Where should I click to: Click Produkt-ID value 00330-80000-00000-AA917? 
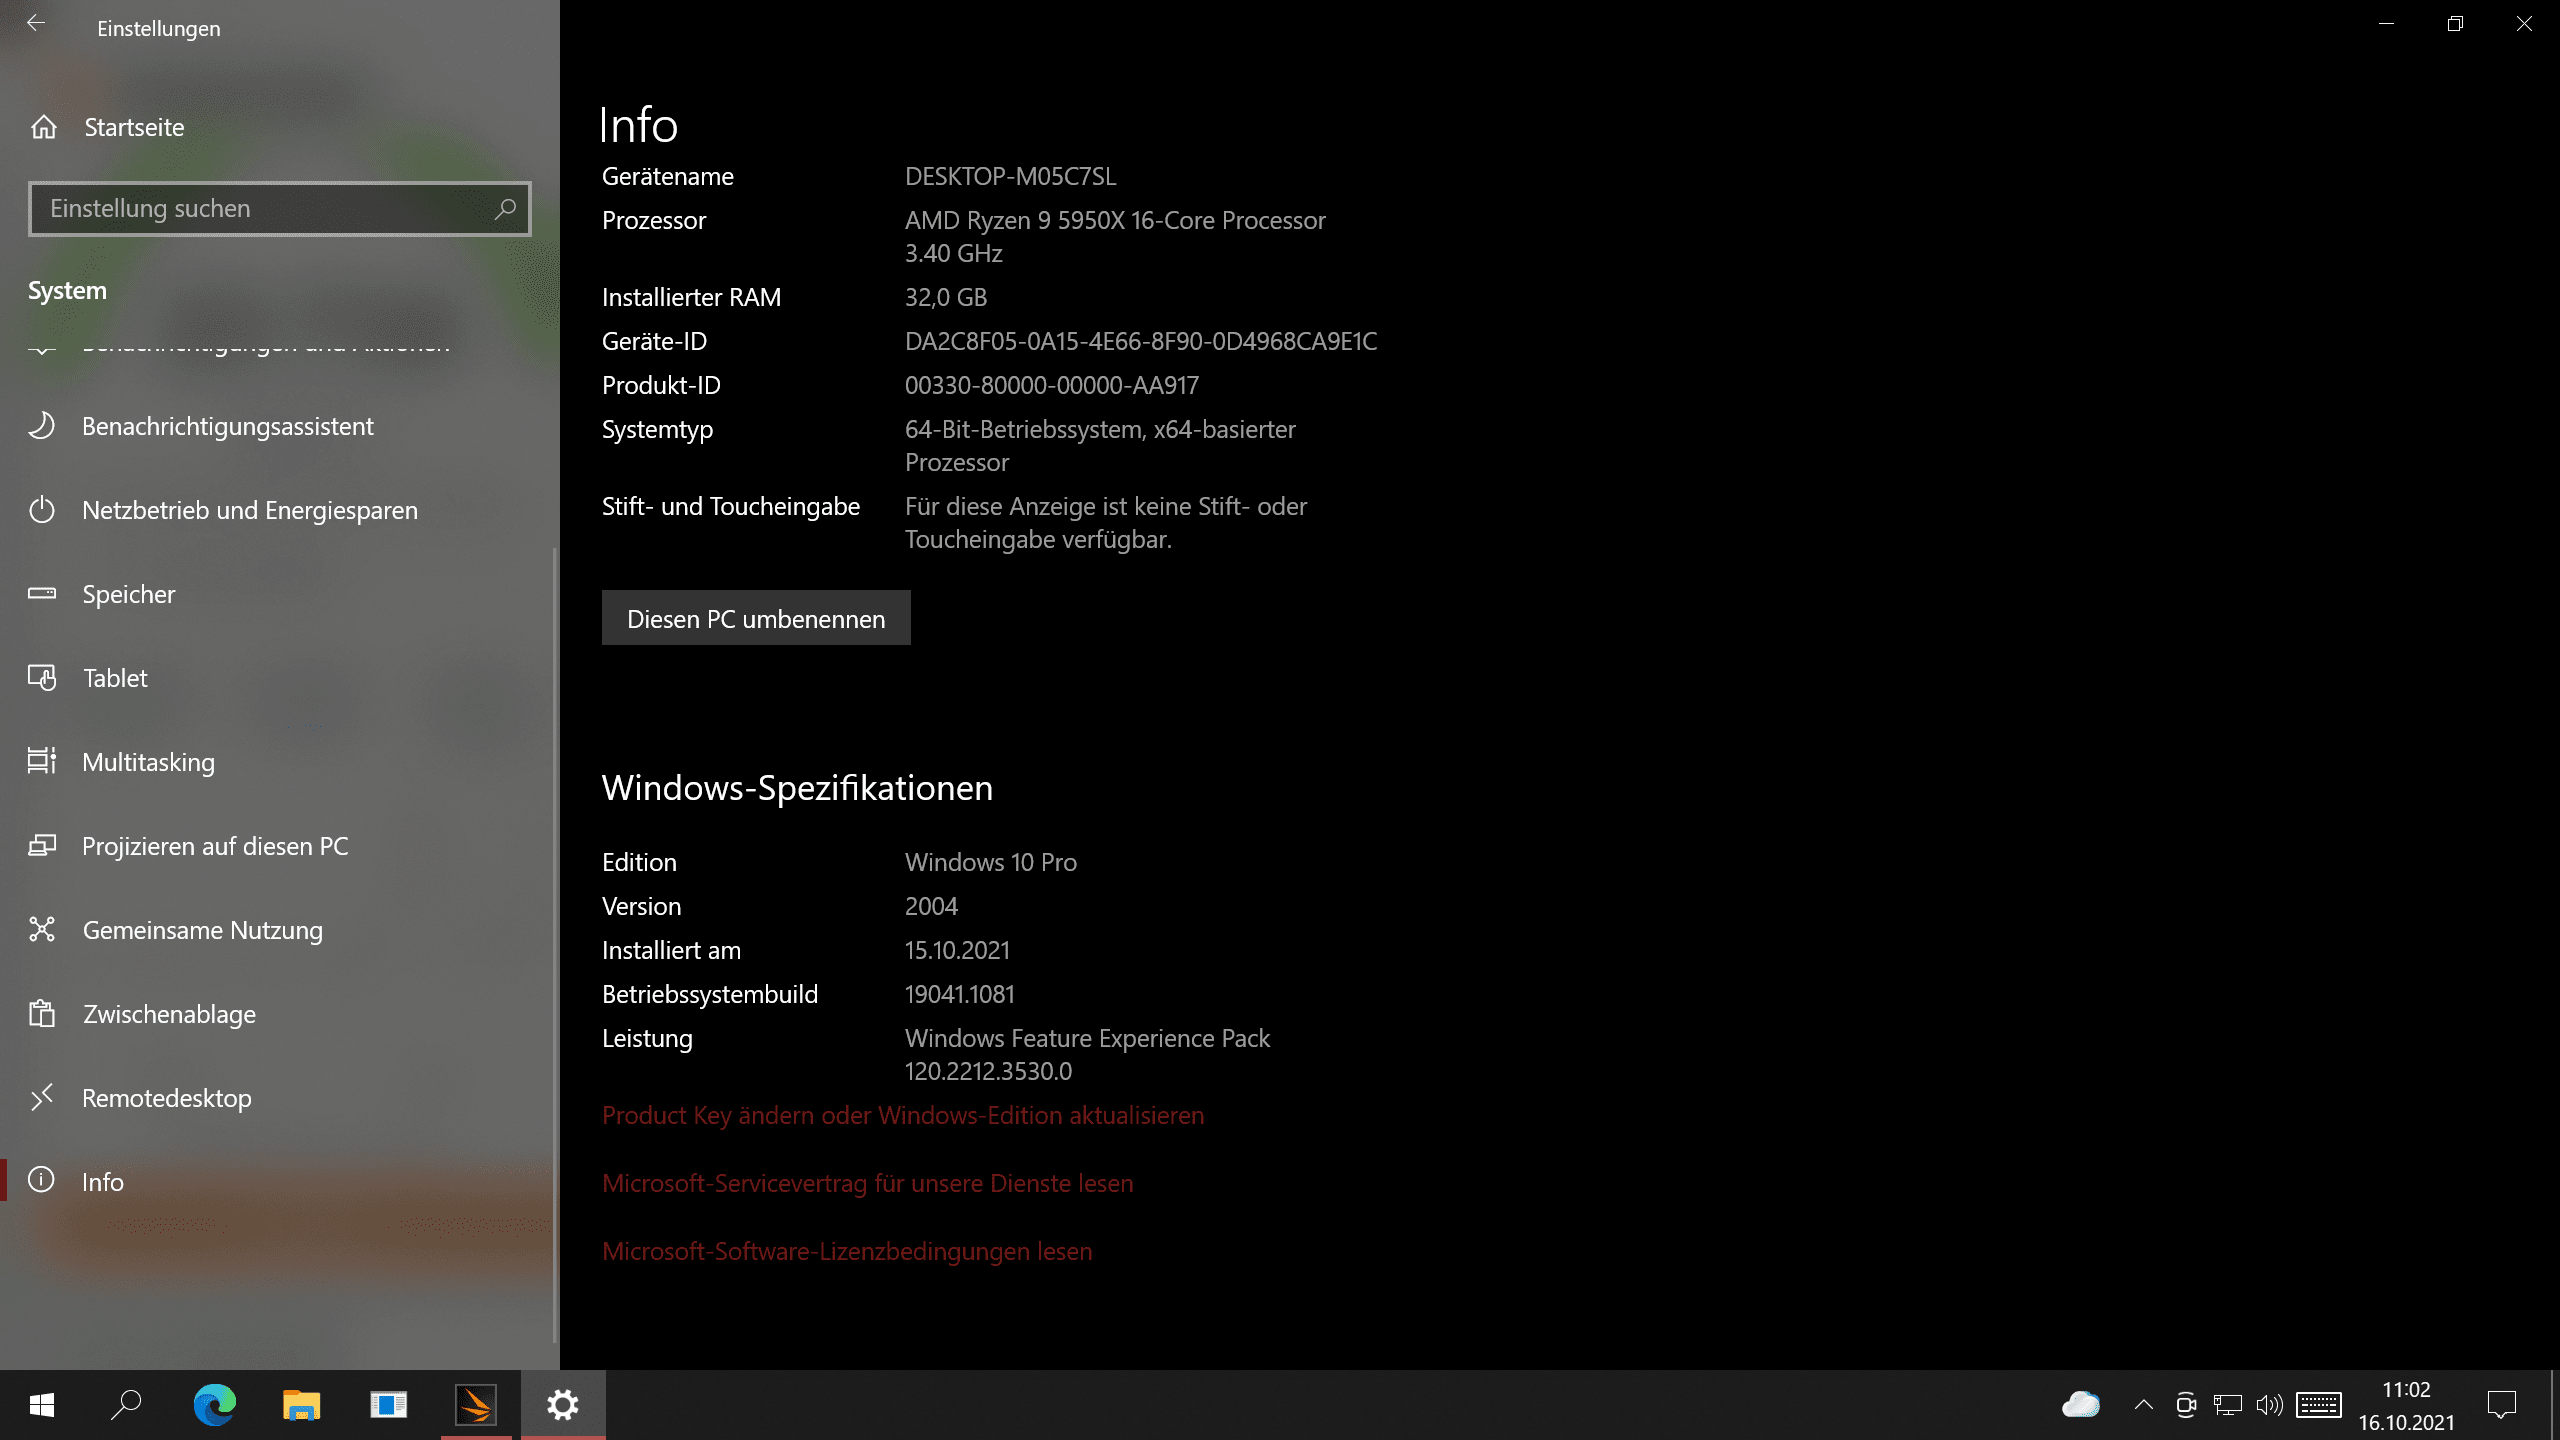click(1052, 385)
